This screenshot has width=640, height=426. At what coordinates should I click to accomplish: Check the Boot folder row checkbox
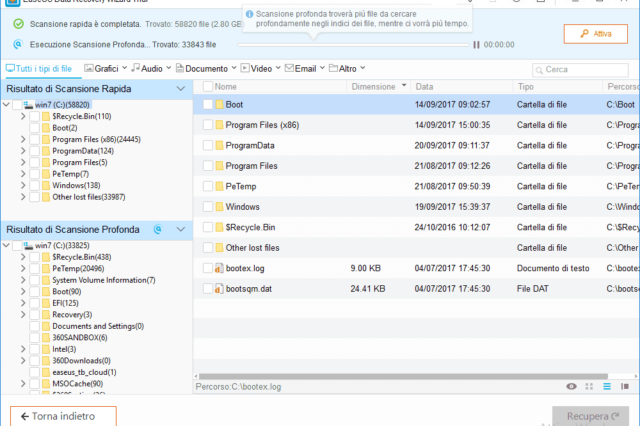(x=208, y=104)
